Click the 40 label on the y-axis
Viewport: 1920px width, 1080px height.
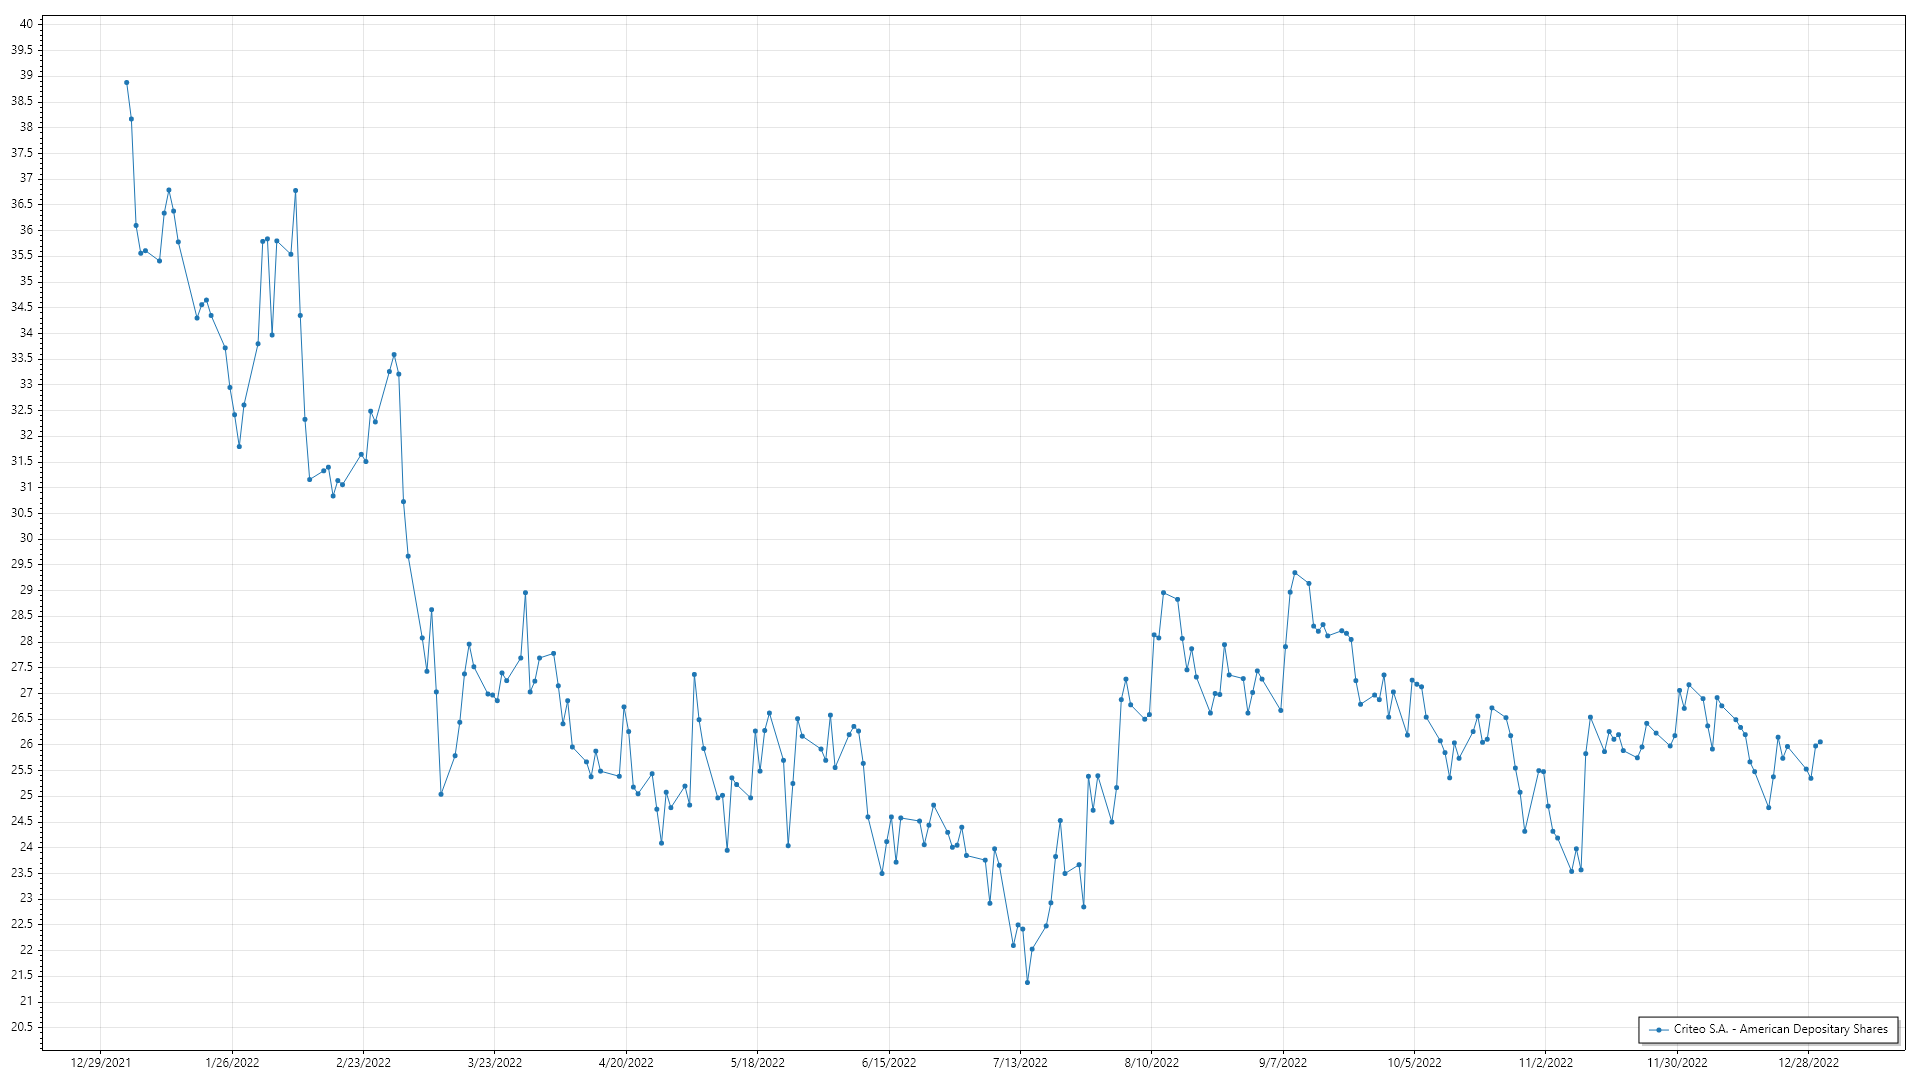click(x=26, y=24)
